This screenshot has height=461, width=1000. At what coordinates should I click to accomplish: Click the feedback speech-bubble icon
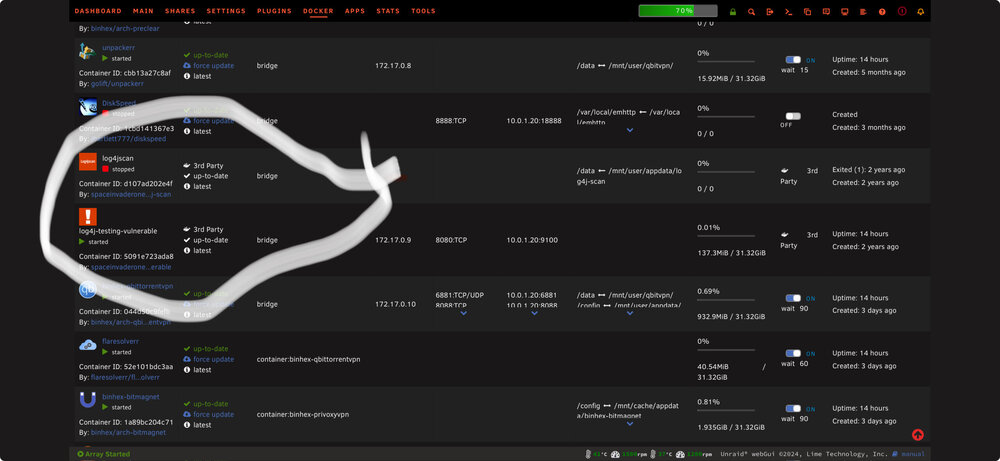[x=826, y=11]
